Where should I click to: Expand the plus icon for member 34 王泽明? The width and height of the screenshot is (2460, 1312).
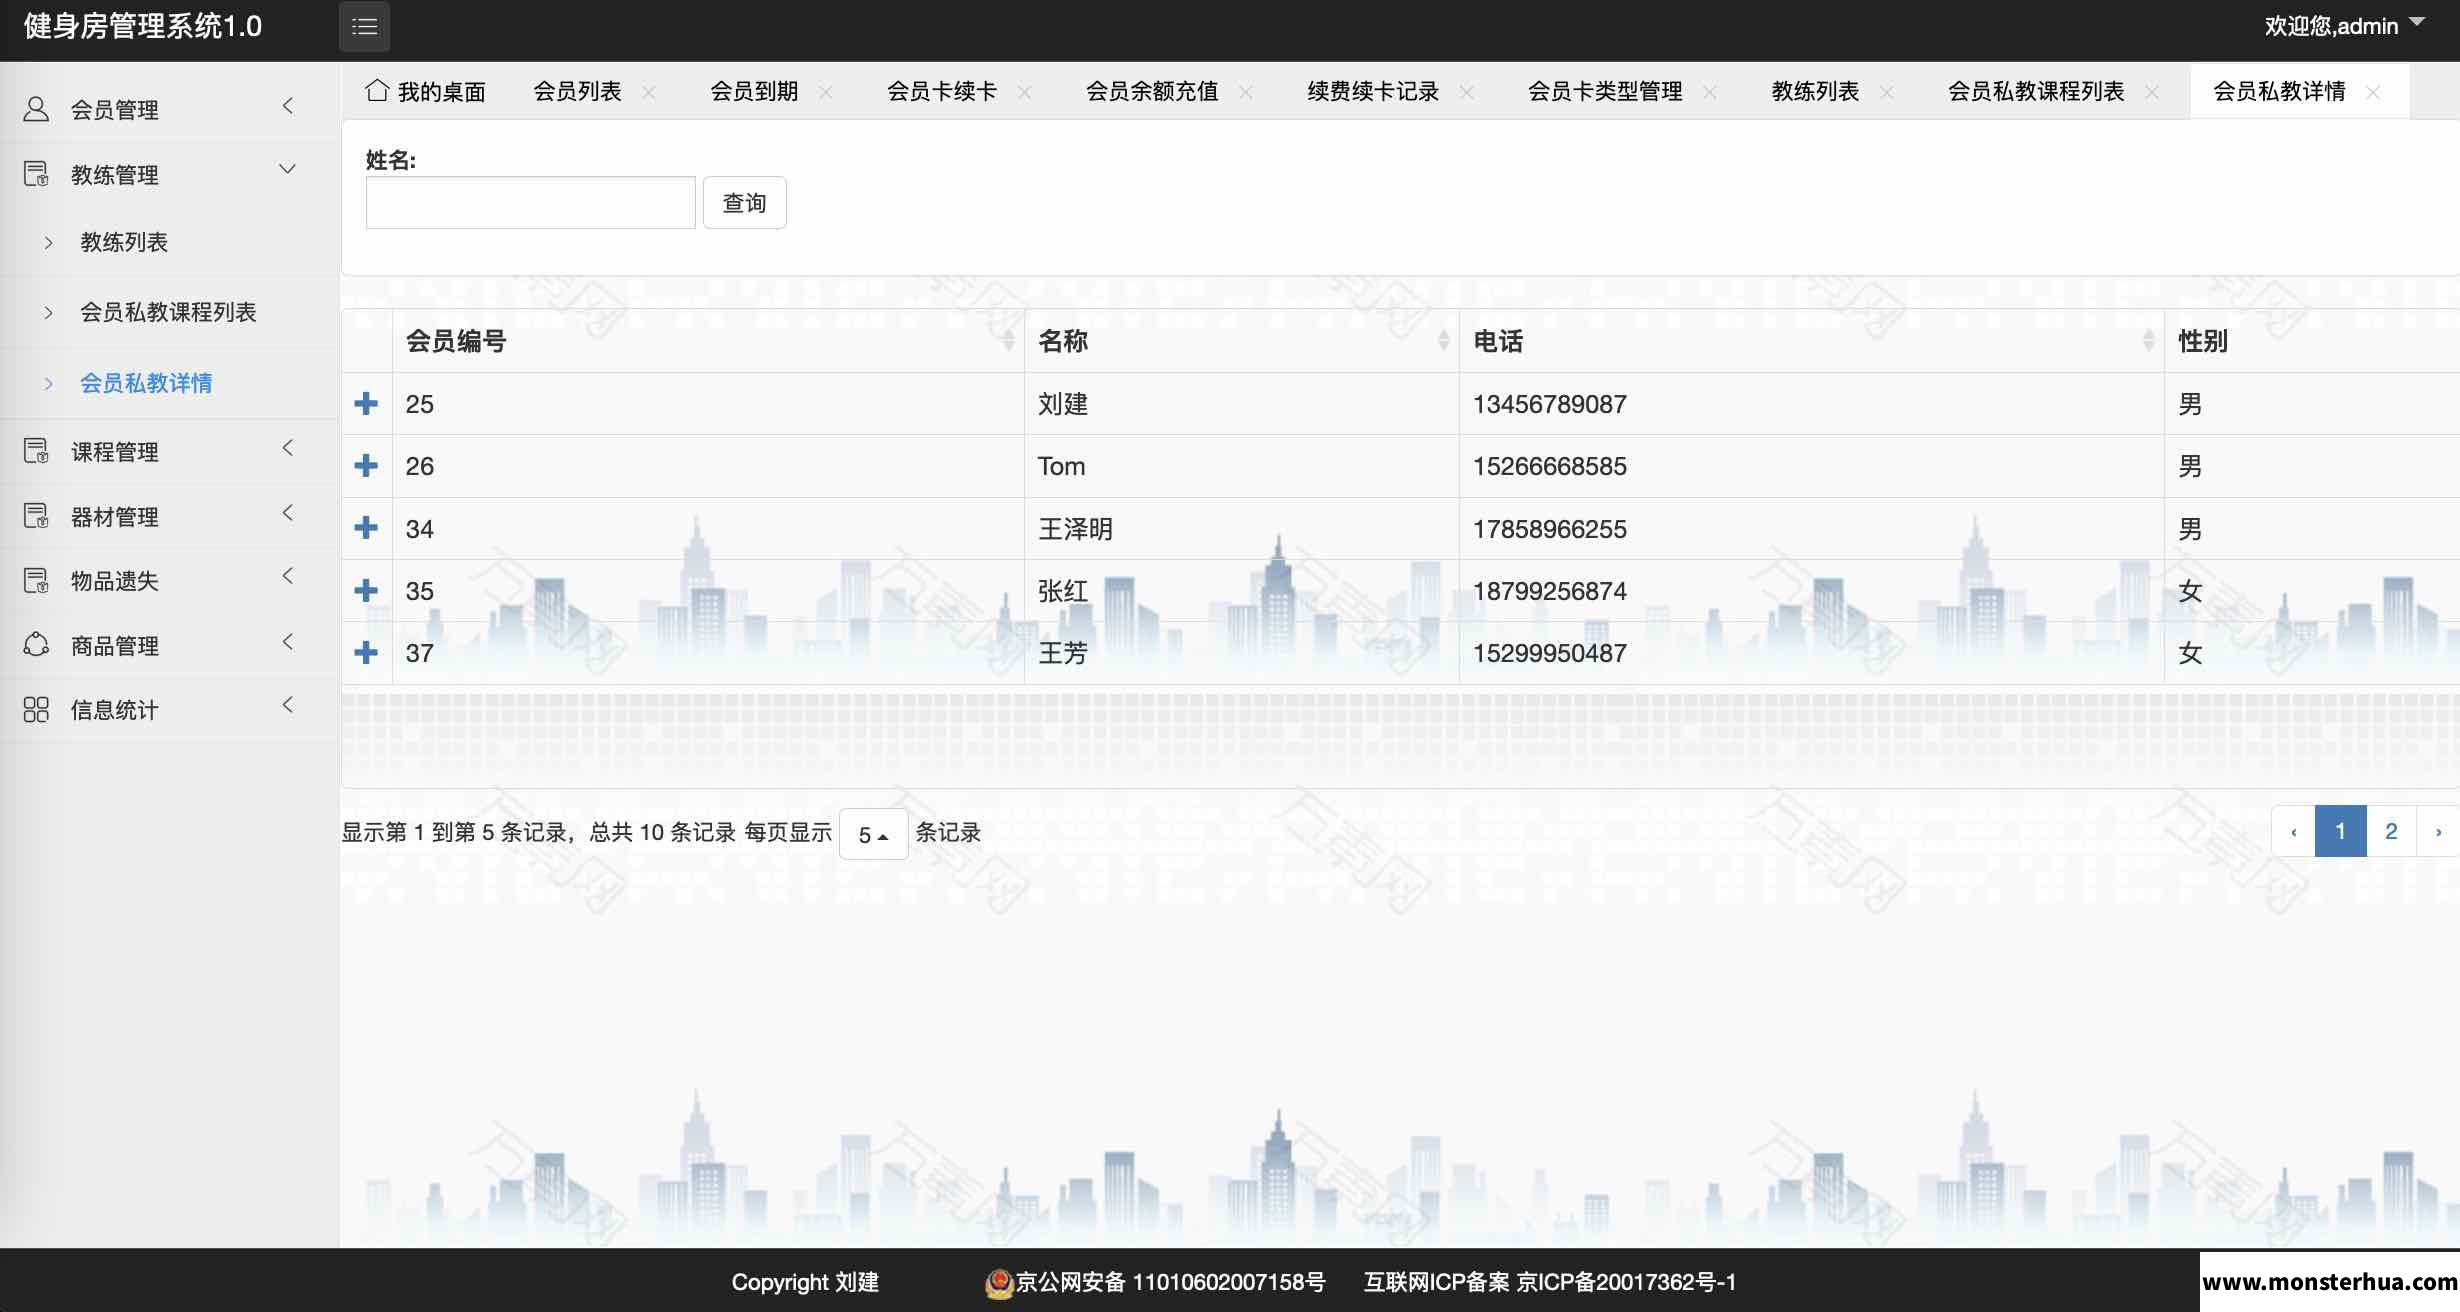pyautogui.click(x=366, y=528)
